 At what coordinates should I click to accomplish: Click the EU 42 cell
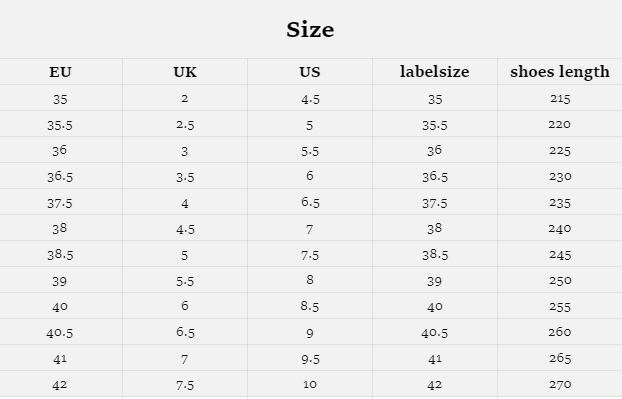coord(60,385)
